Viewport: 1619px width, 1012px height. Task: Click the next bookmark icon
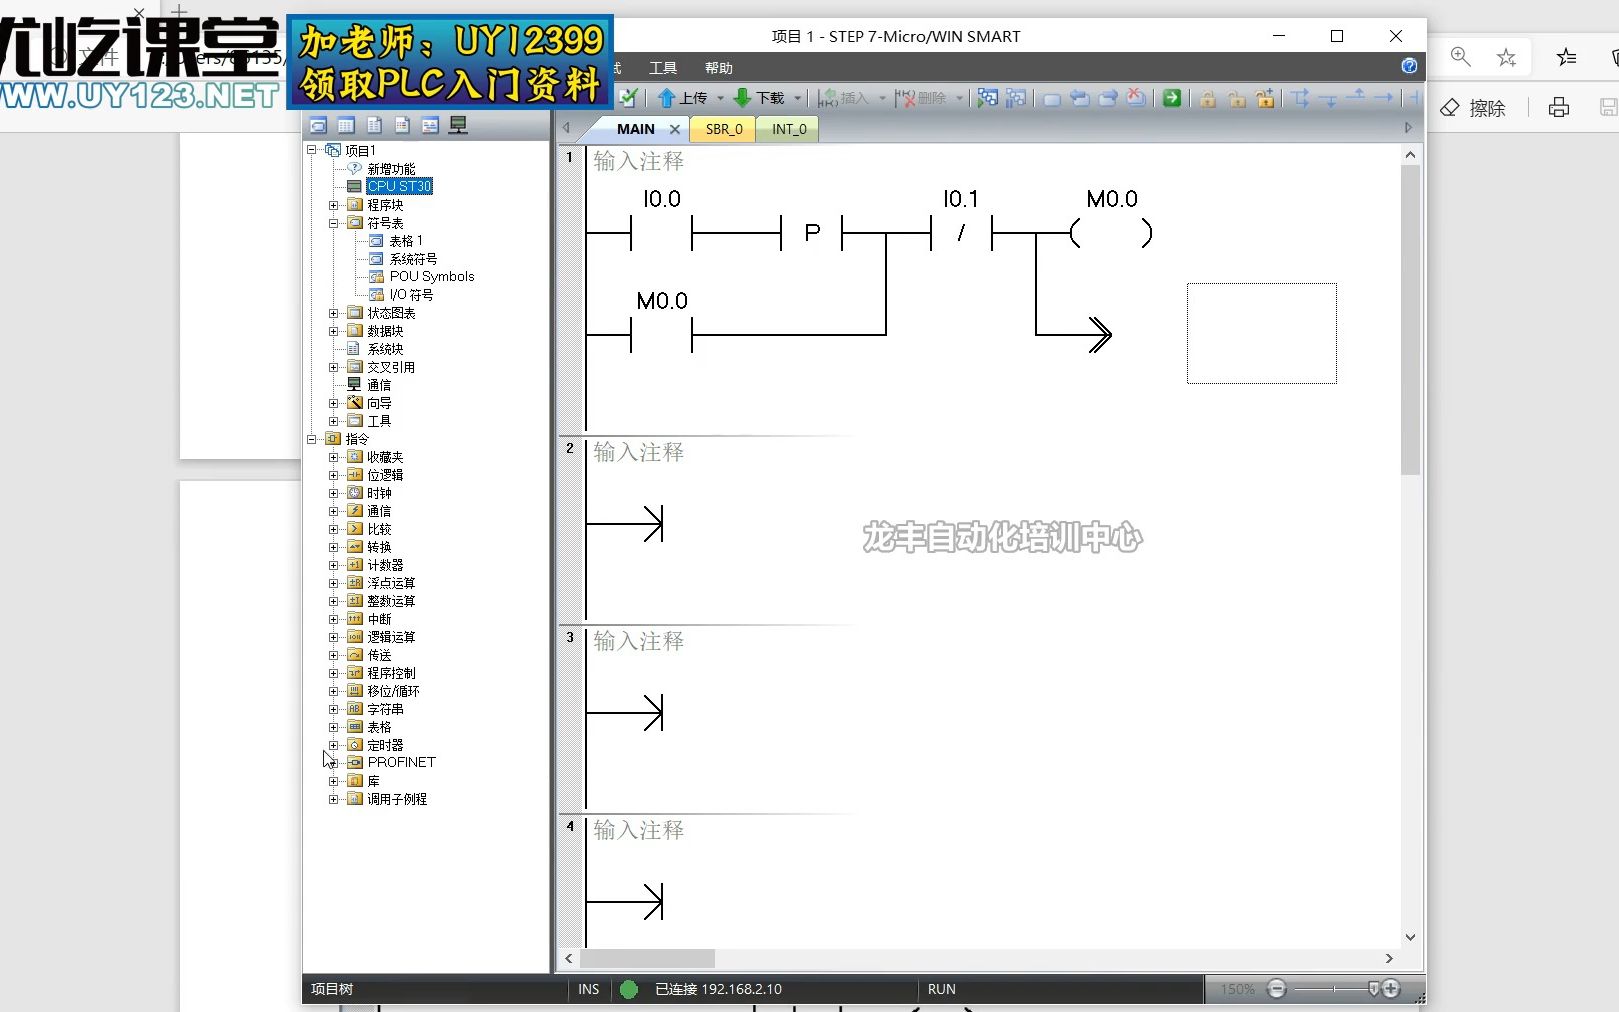click(x=1080, y=98)
